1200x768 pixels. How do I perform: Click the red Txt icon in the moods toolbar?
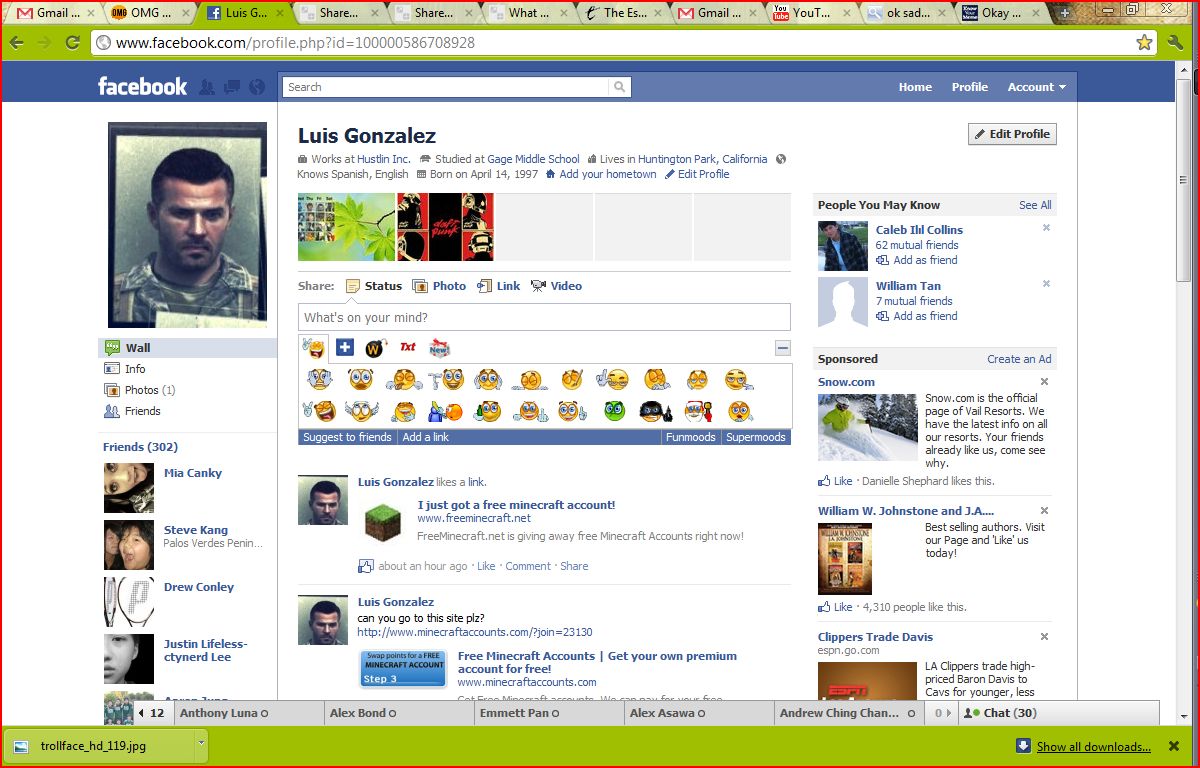point(407,348)
